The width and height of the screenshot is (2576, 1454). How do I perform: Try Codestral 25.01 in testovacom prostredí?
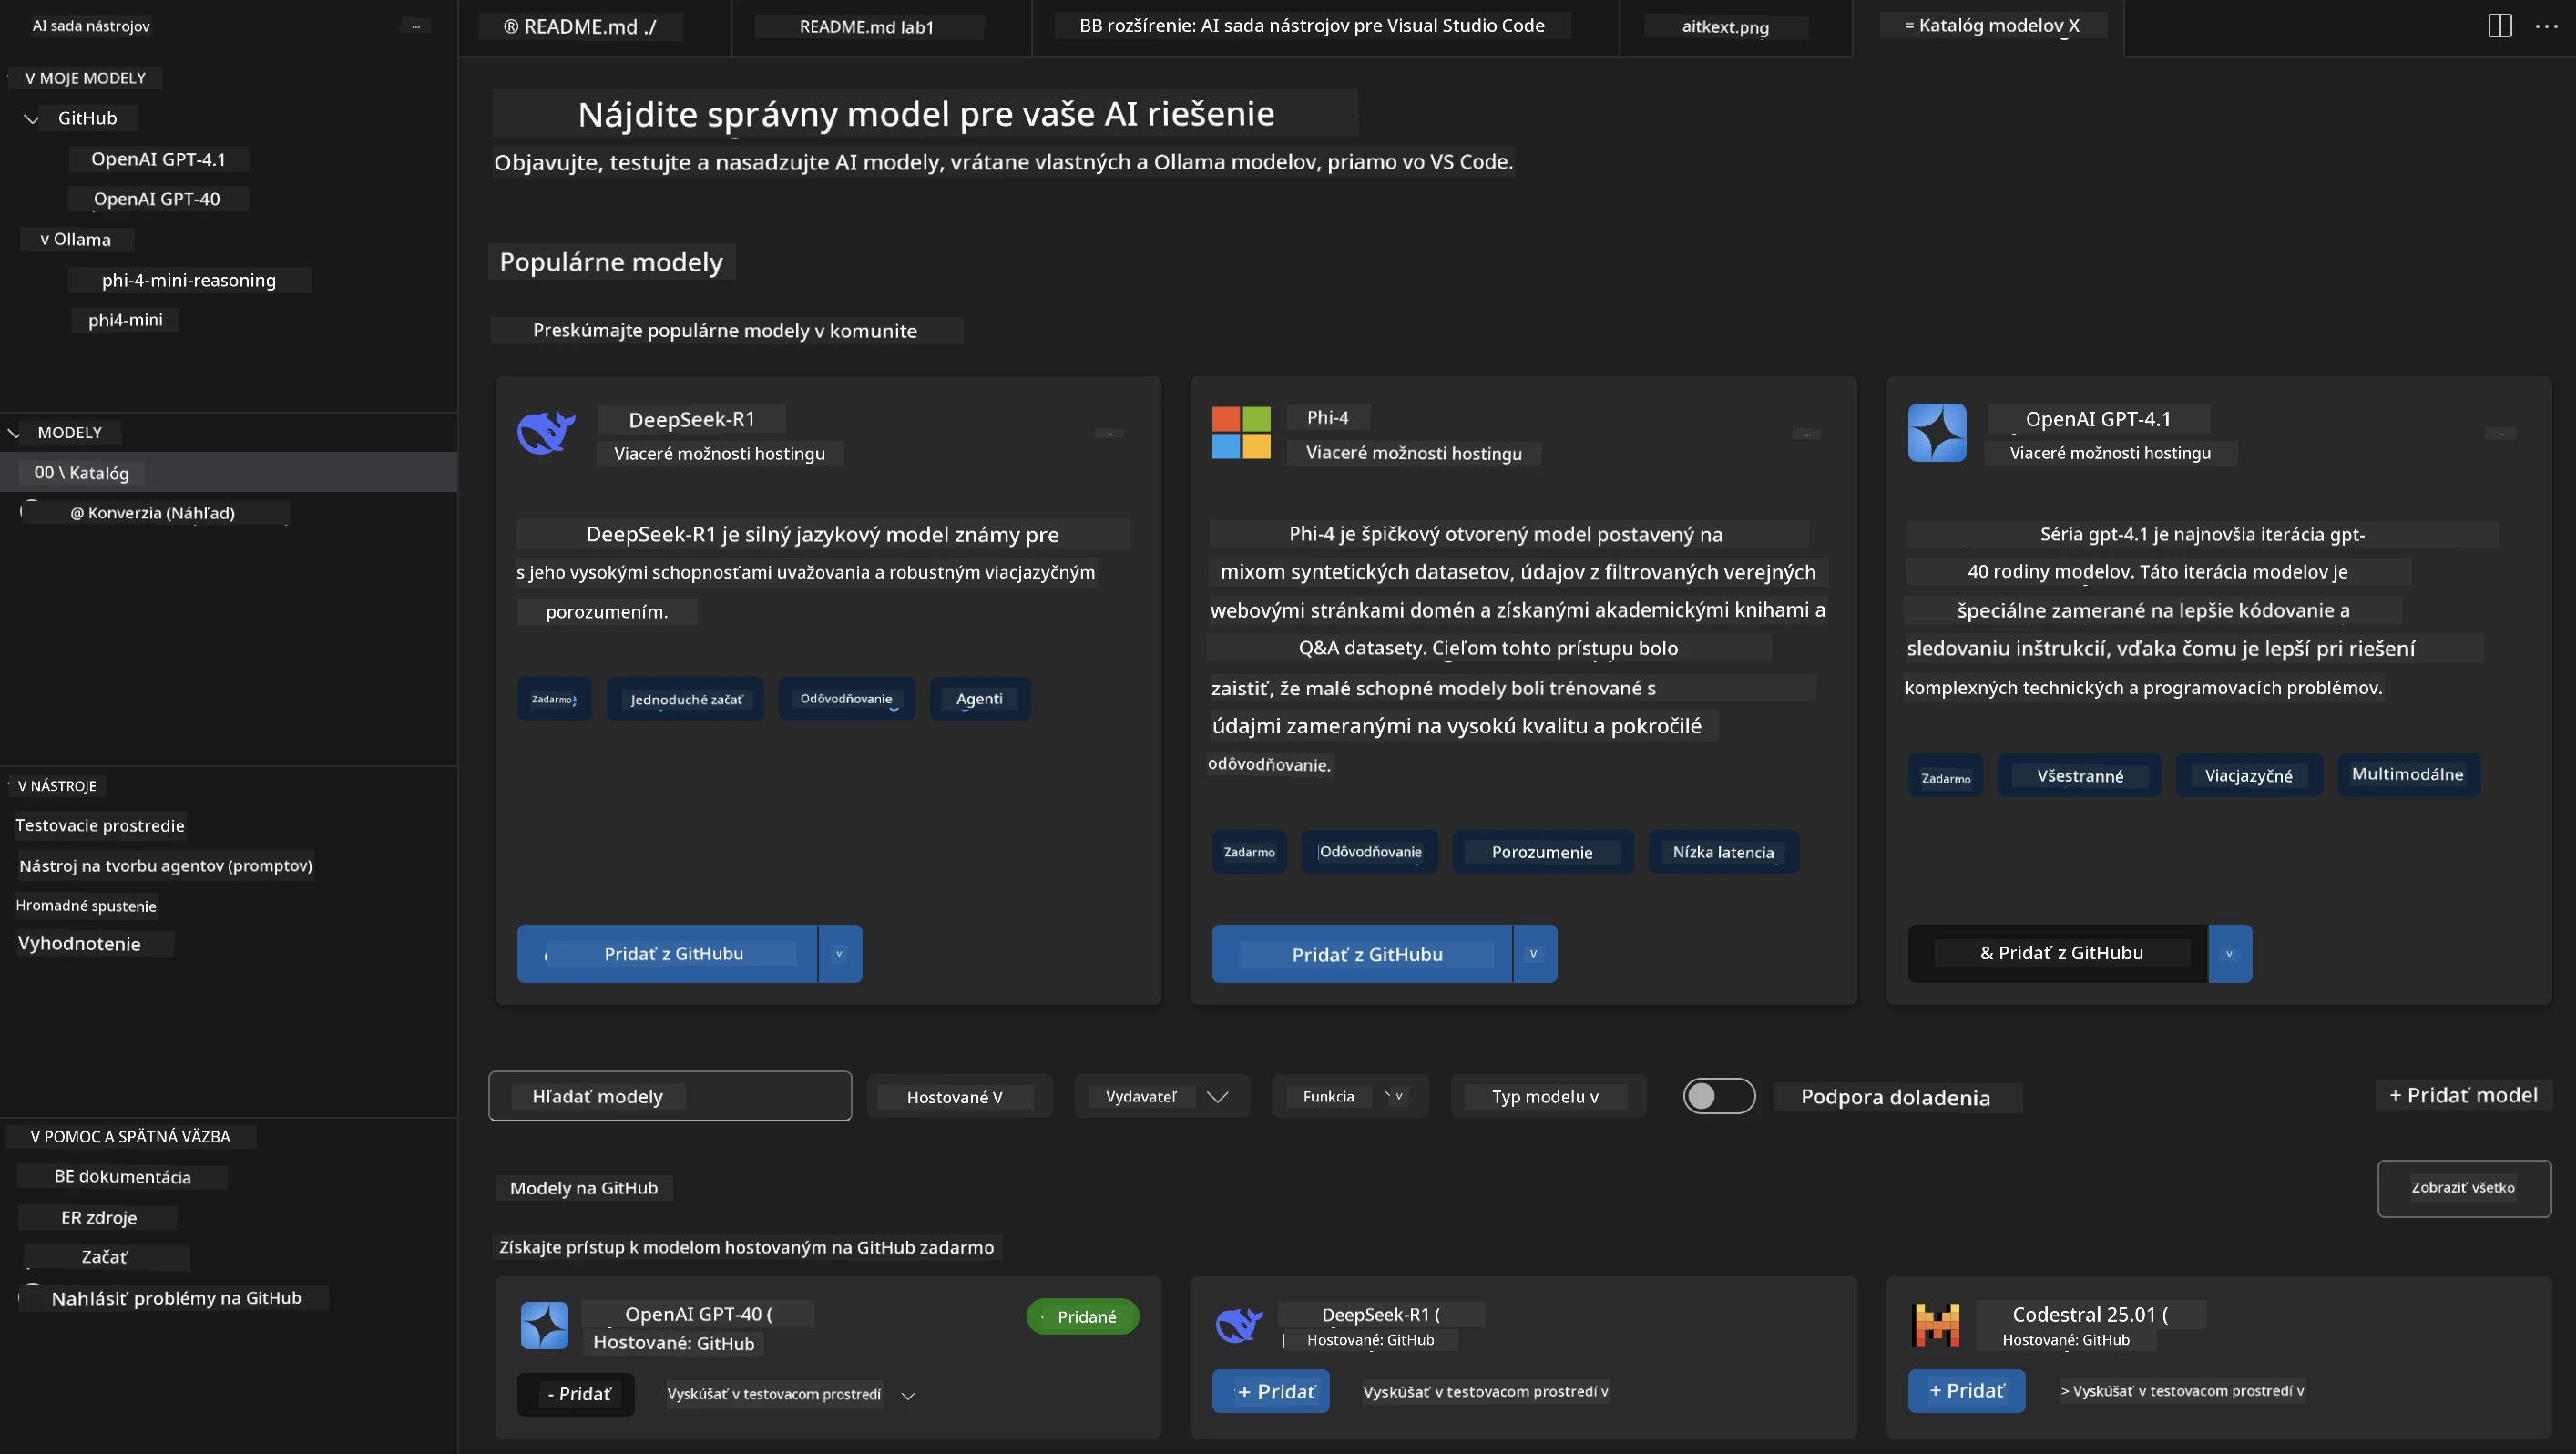tap(2182, 1391)
